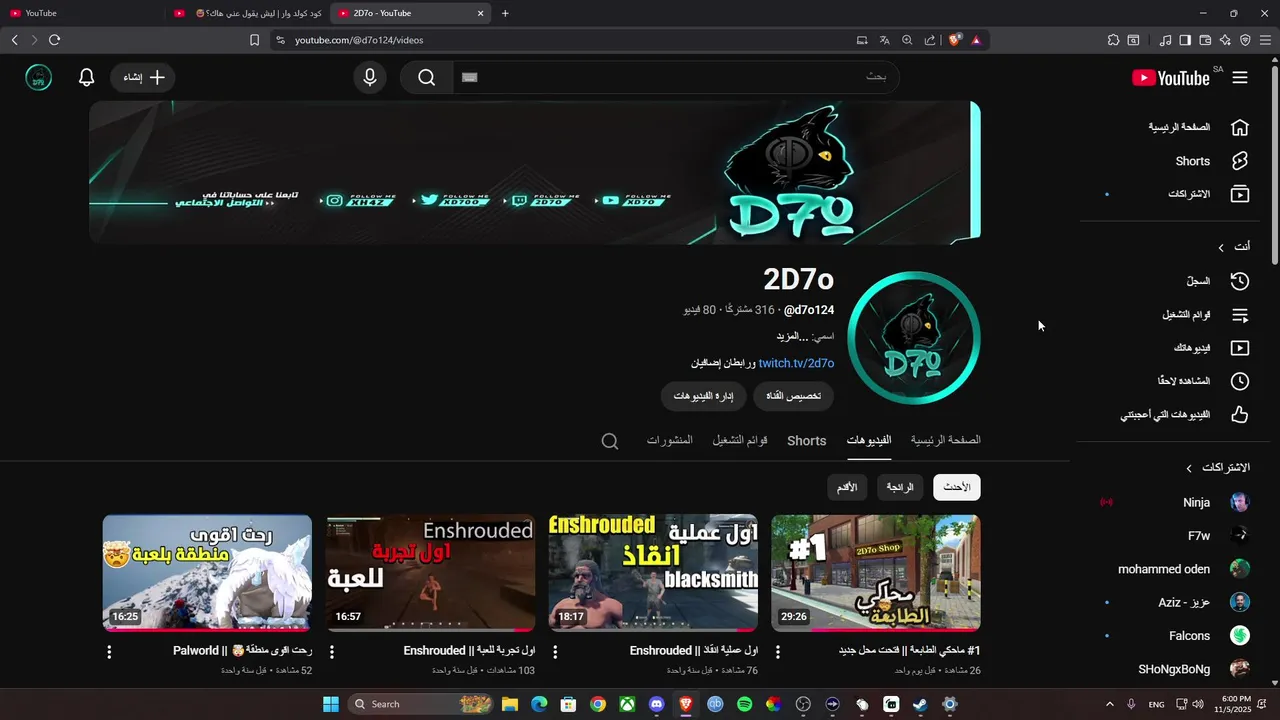Open Spotify from the taskbar

744,704
